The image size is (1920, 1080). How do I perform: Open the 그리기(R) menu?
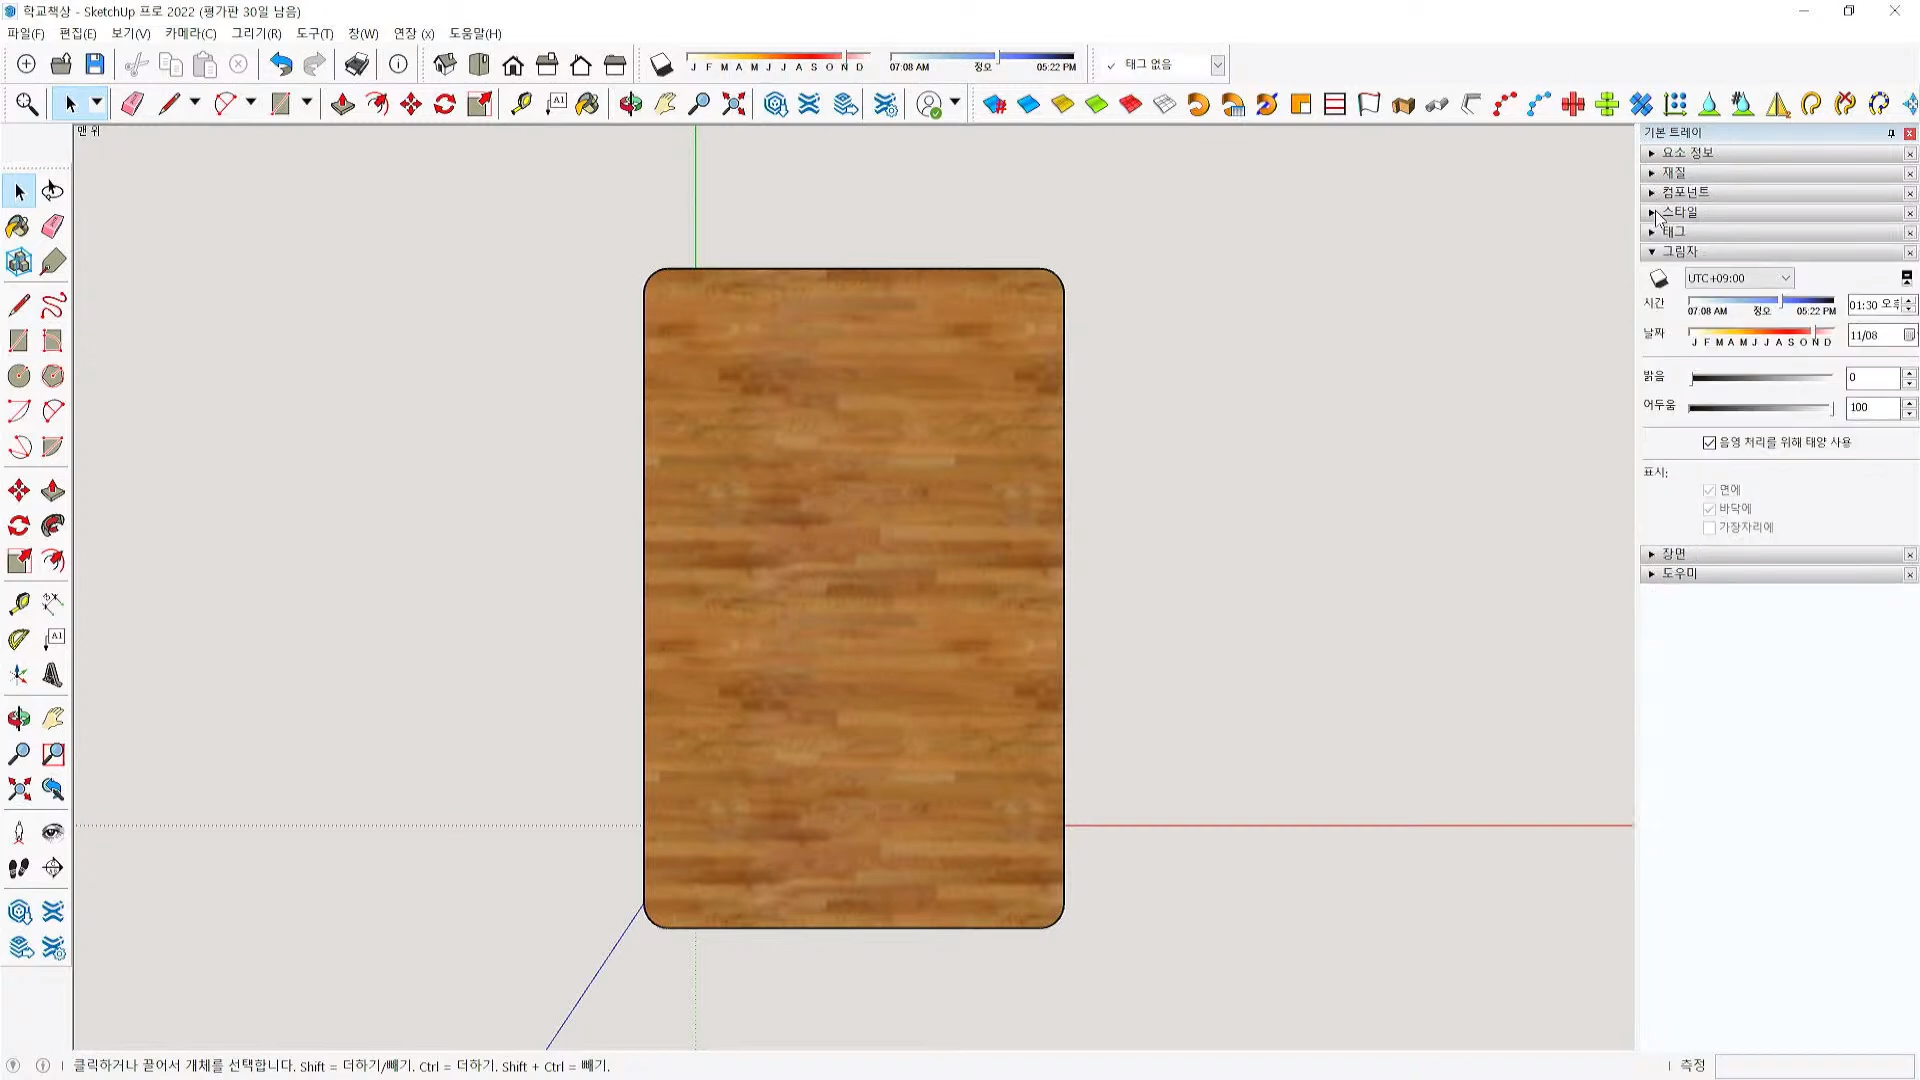coord(256,34)
